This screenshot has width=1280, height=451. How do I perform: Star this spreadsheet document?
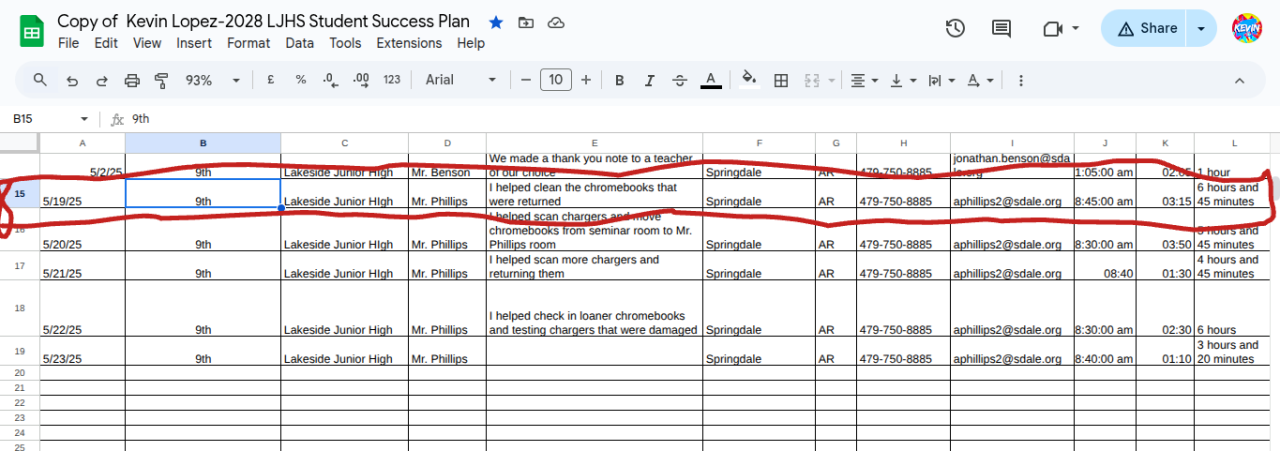[x=496, y=22]
